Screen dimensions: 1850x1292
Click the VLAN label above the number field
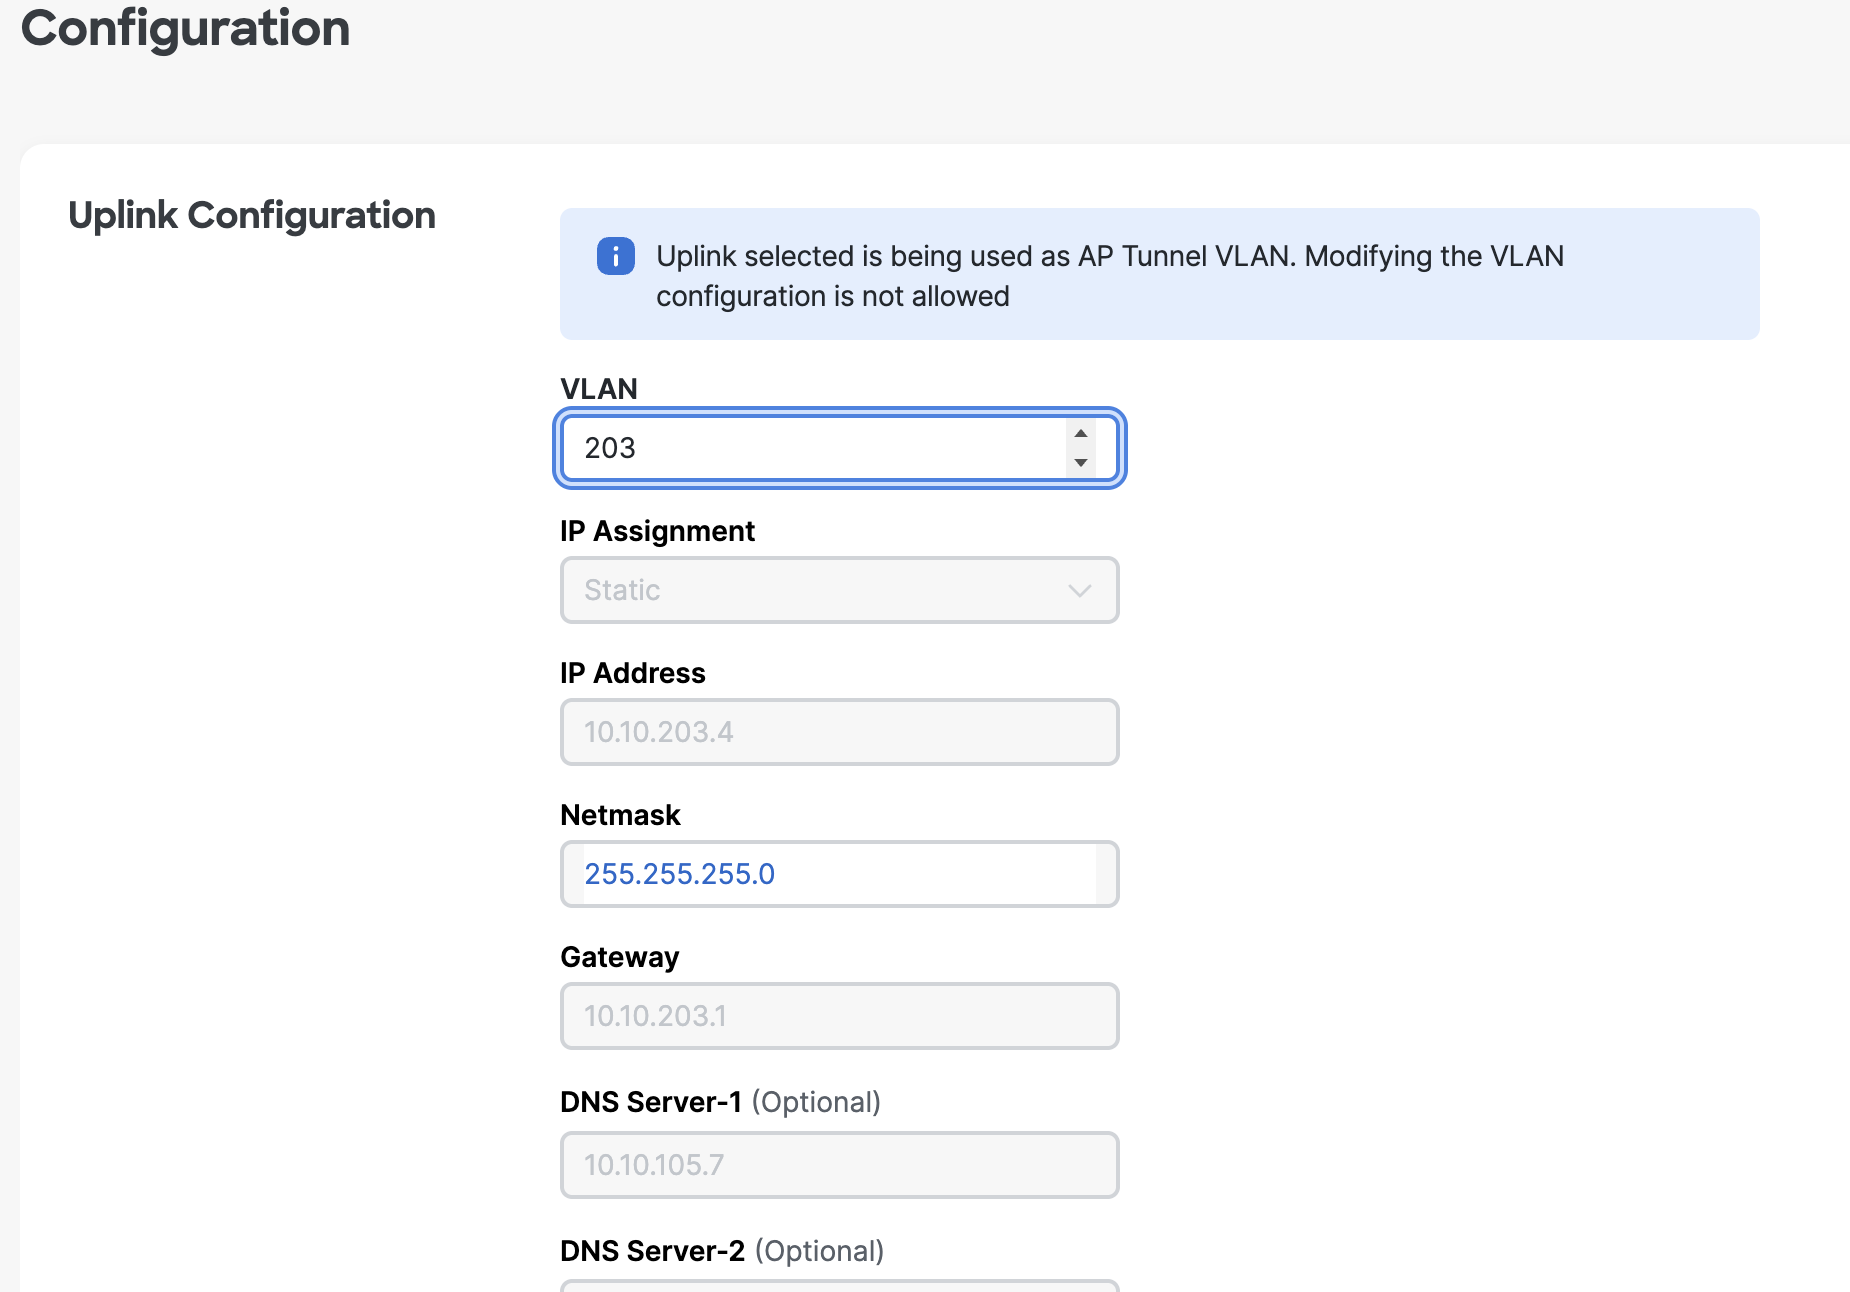(x=598, y=389)
